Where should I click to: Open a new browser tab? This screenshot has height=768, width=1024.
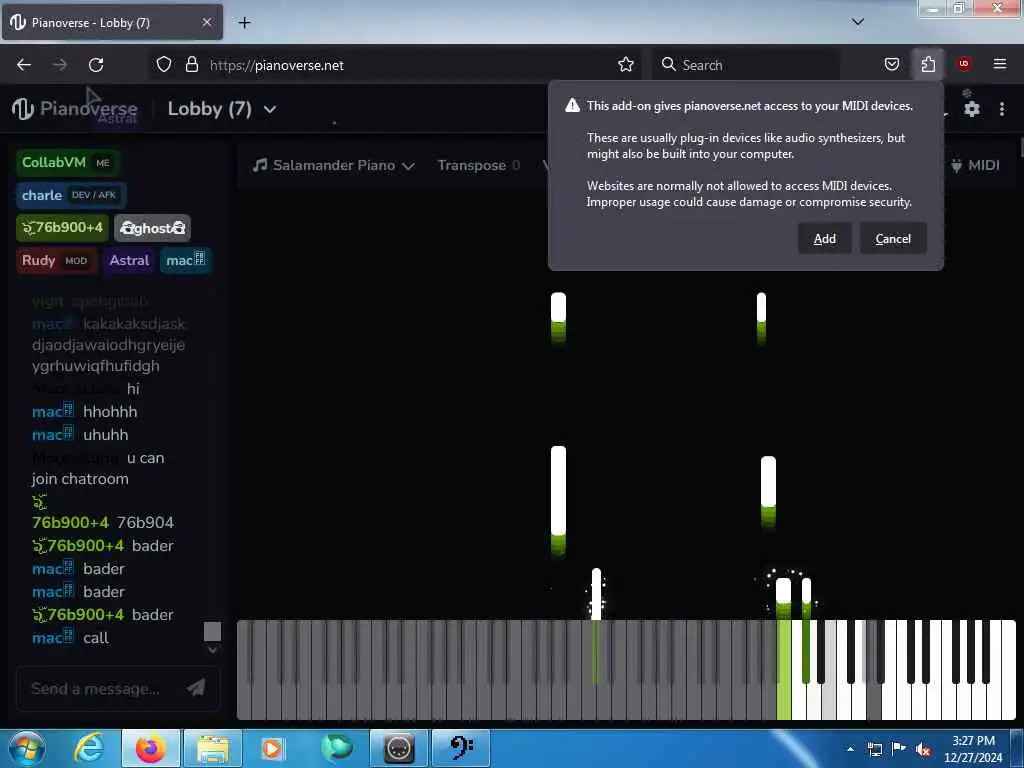pyautogui.click(x=244, y=23)
